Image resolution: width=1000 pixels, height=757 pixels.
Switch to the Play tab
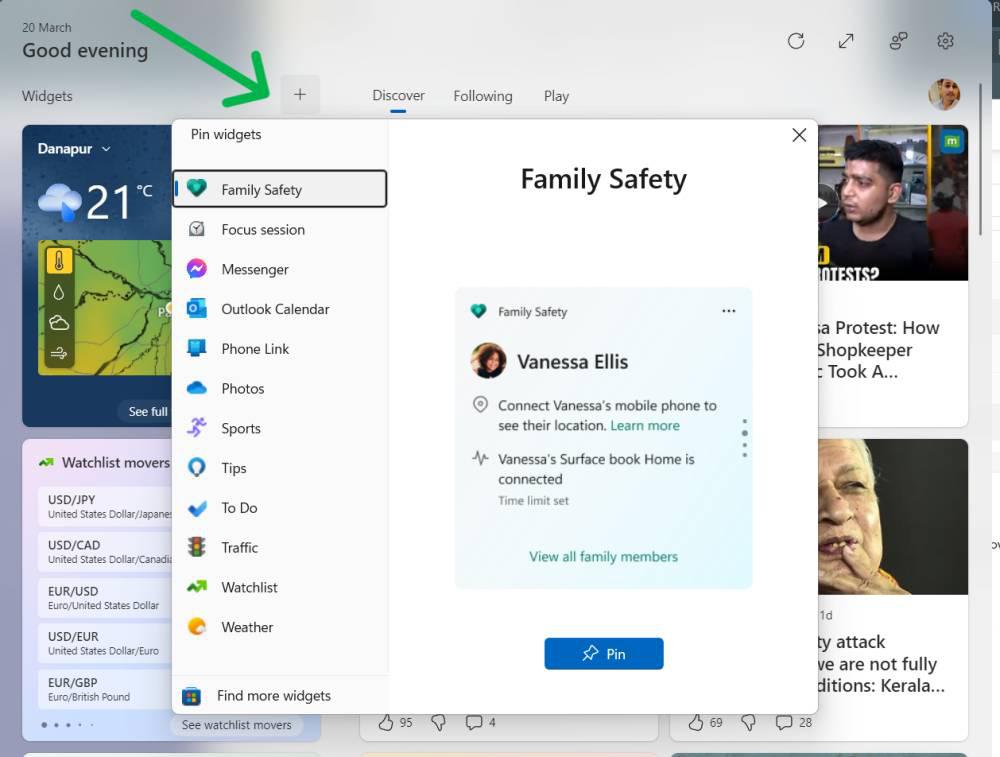tap(556, 96)
